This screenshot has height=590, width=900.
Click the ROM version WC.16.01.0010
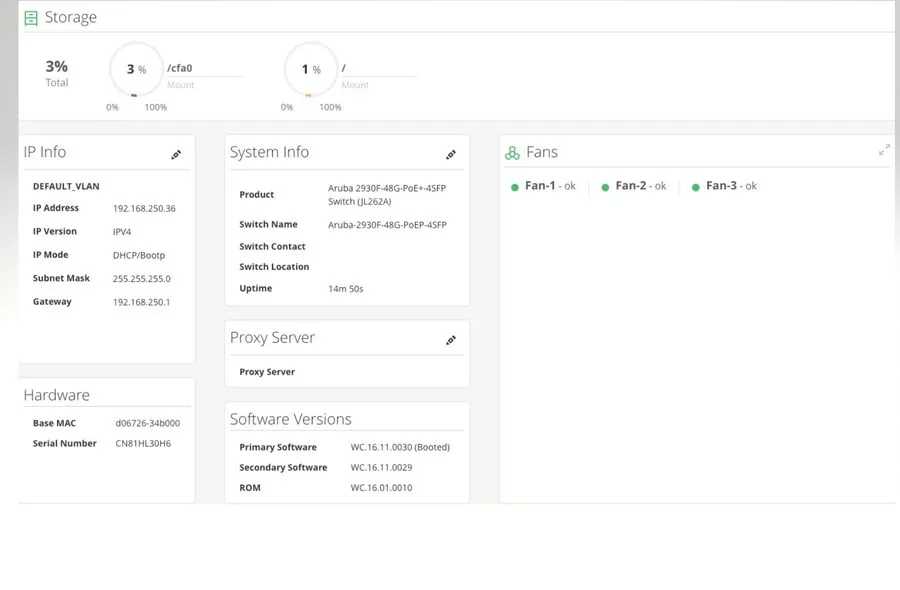coord(381,488)
